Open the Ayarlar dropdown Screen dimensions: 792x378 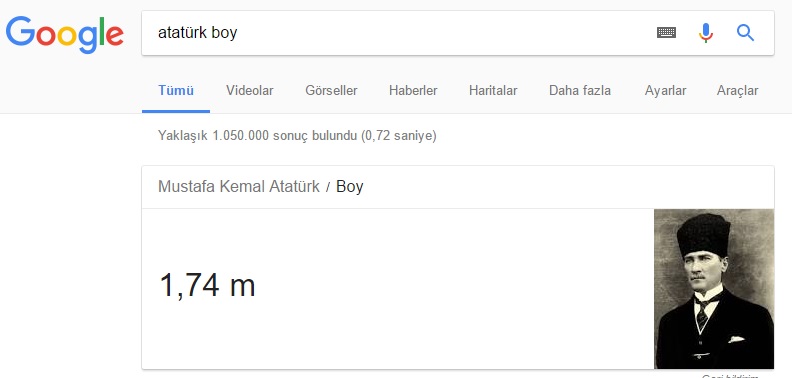[665, 90]
